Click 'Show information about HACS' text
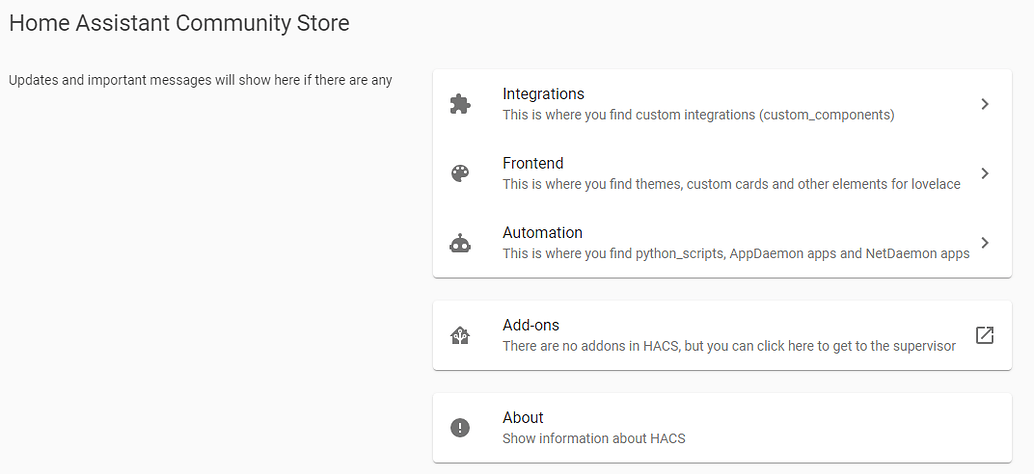 pos(594,438)
